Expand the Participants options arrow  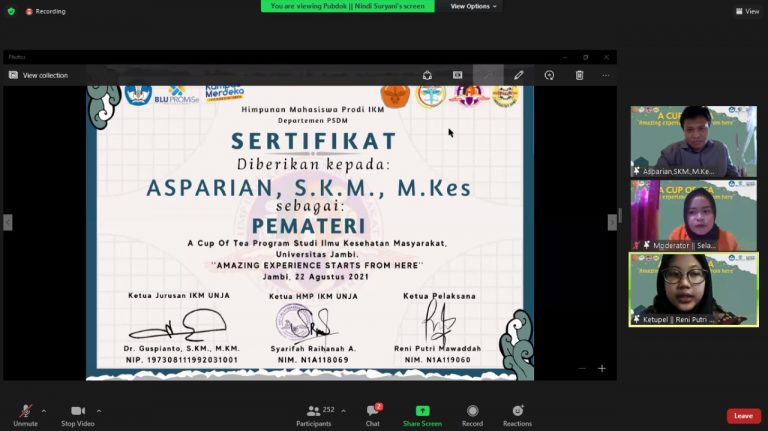coord(343,411)
